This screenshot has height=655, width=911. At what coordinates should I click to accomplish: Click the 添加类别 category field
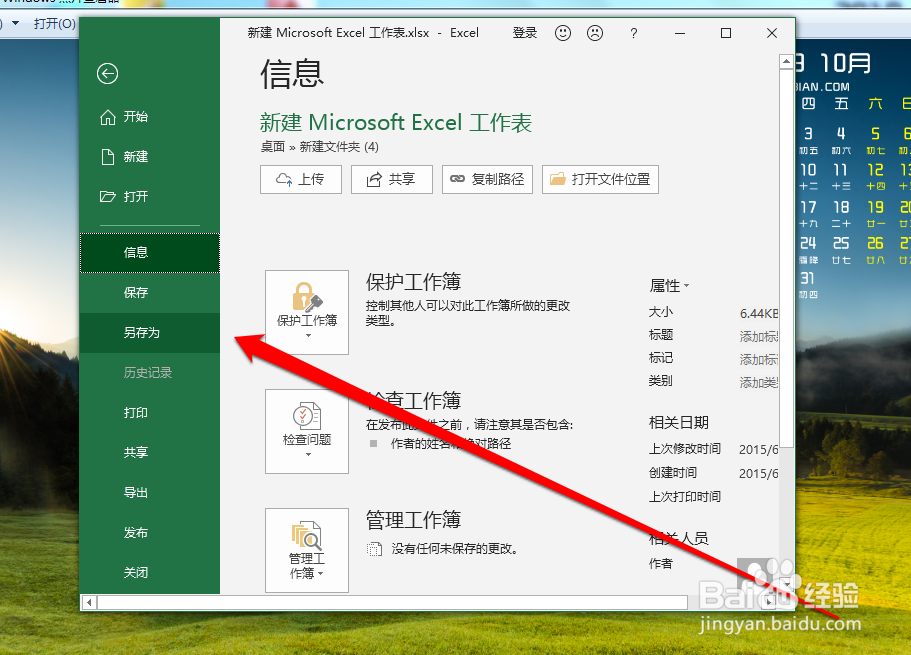pos(759,382)
